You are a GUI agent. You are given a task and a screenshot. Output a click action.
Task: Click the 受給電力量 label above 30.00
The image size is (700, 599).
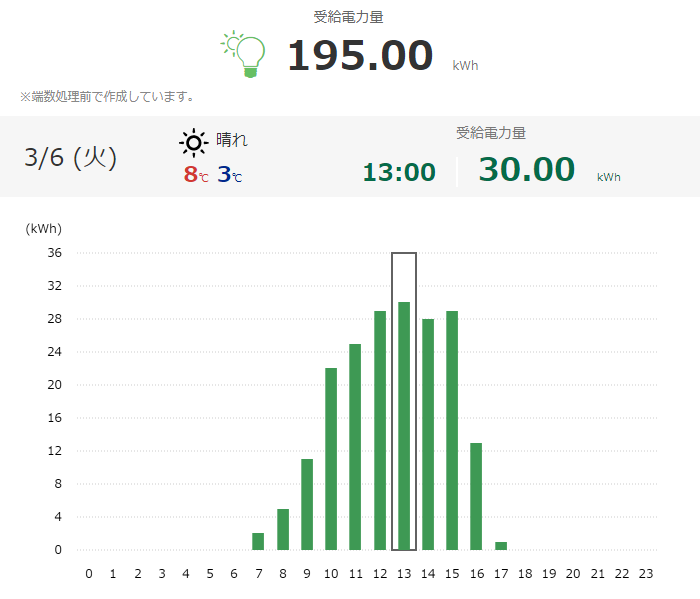coord(491,133)
